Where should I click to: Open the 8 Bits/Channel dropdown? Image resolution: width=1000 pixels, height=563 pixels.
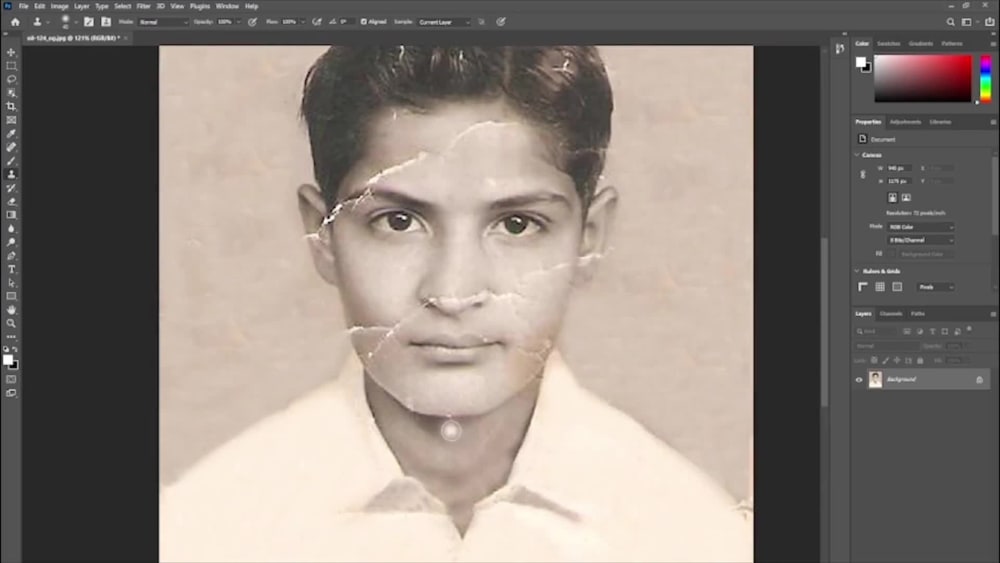[x=920, y=240]
